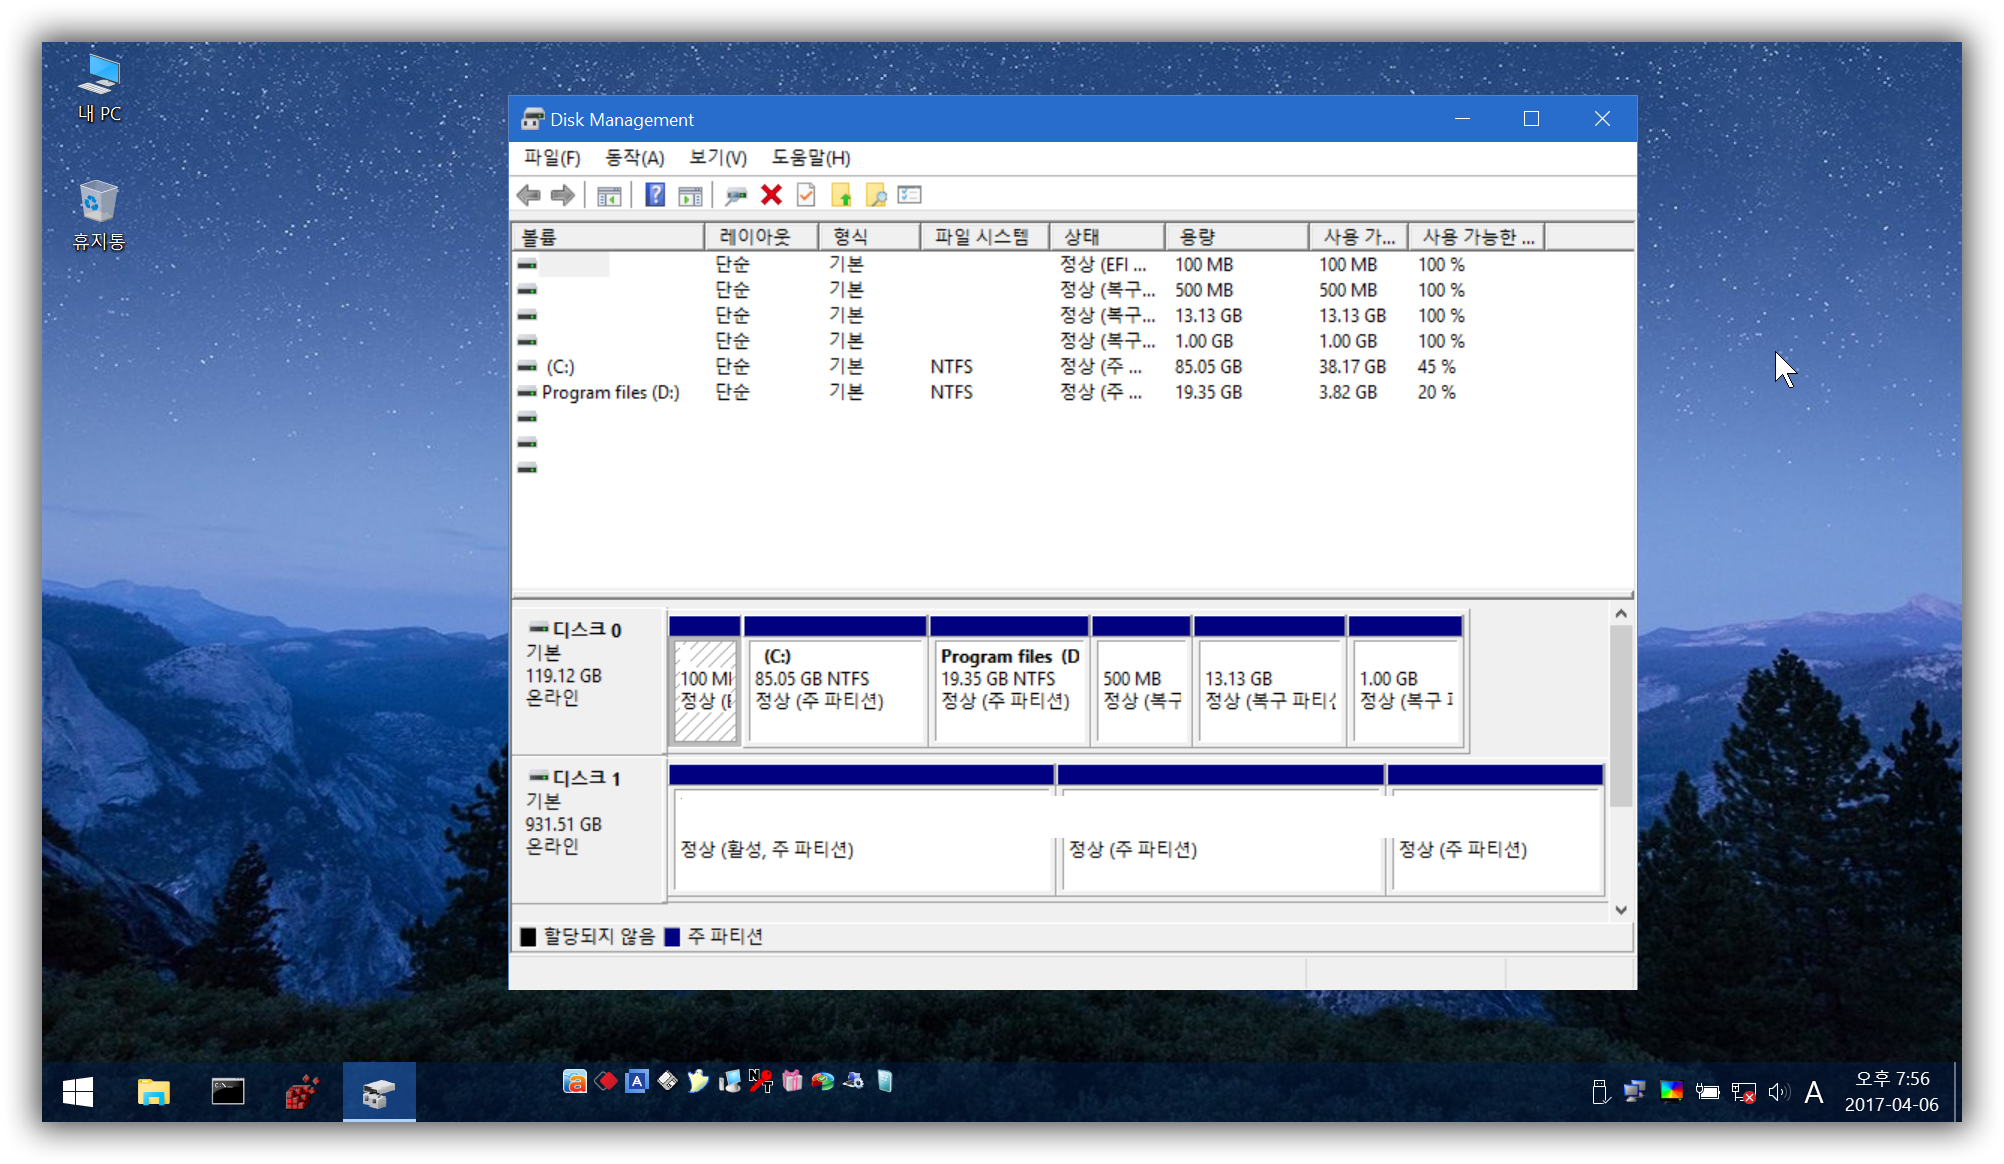Open the 보기(V) menu
This screenshot has height=1164, width=2004.
[718, 158]
